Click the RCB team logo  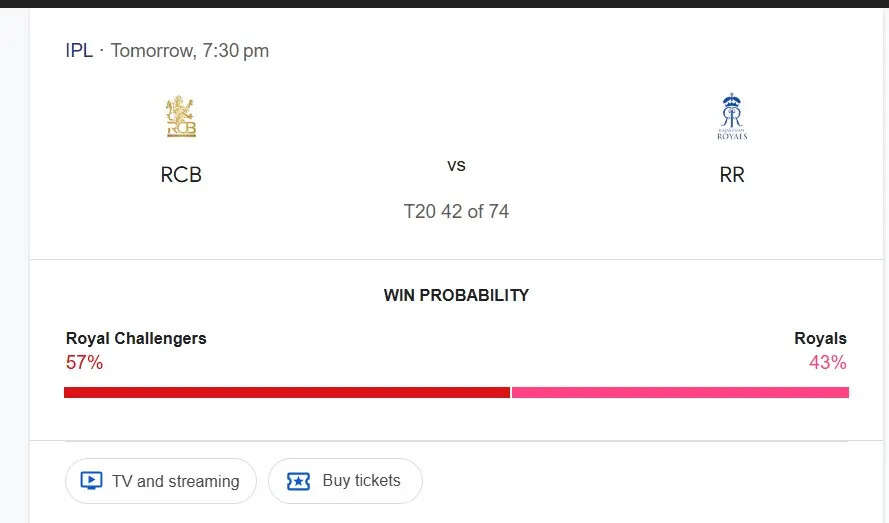point(181,116)
